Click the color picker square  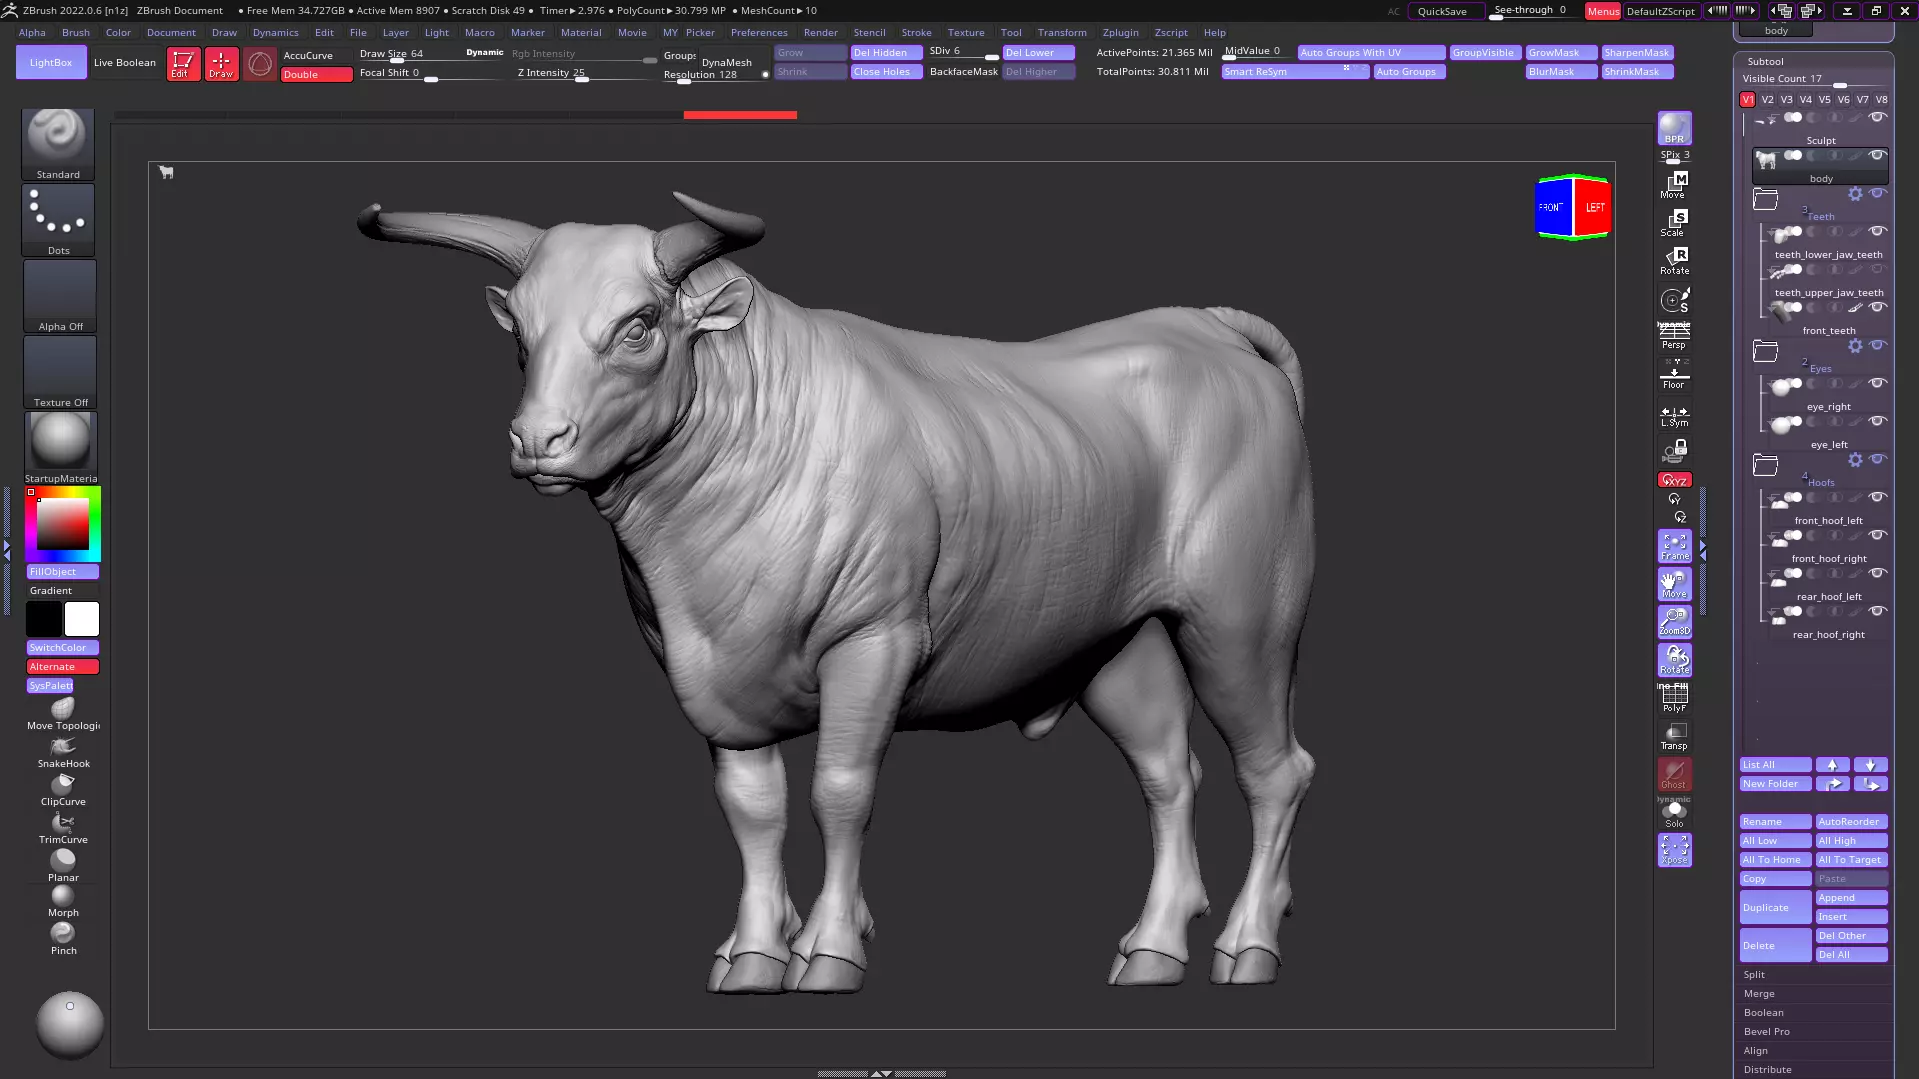63,524
